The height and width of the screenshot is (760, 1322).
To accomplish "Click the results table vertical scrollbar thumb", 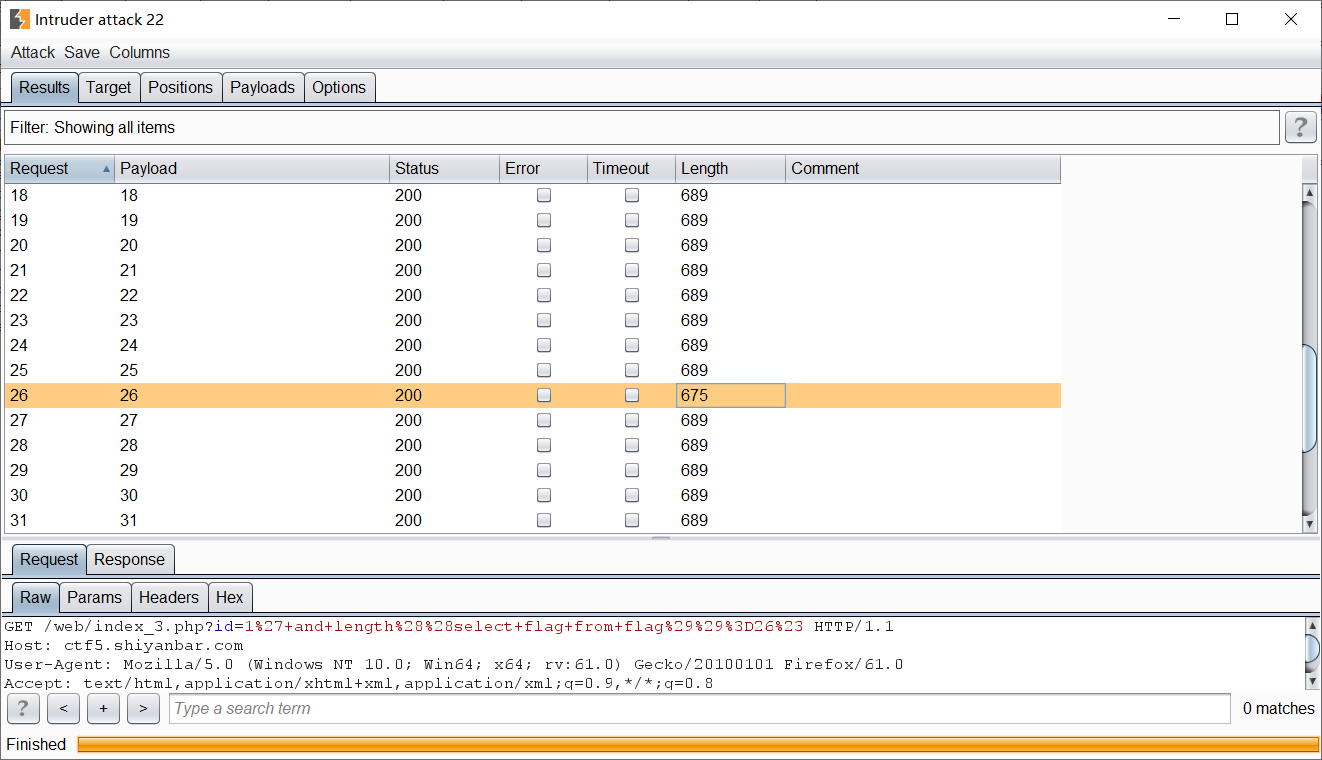I will pyautogui.click(x=1309, y=398).
